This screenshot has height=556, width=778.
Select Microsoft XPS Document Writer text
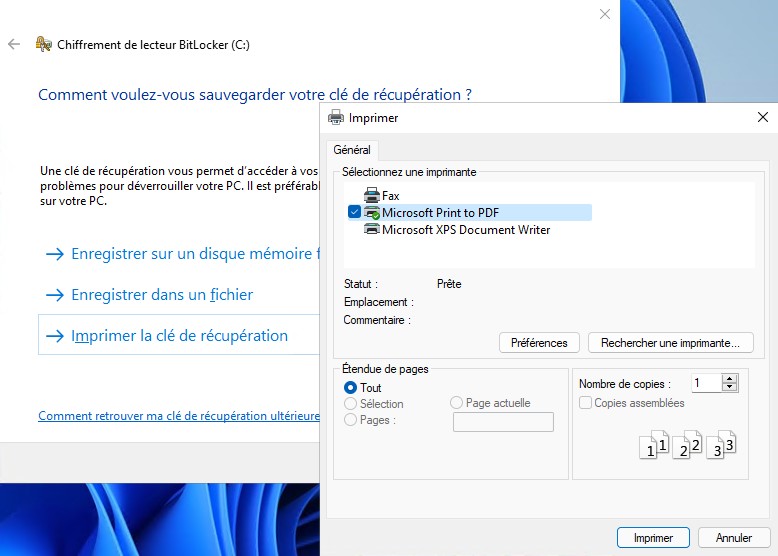pyautogui.click(x=466, y=230)
